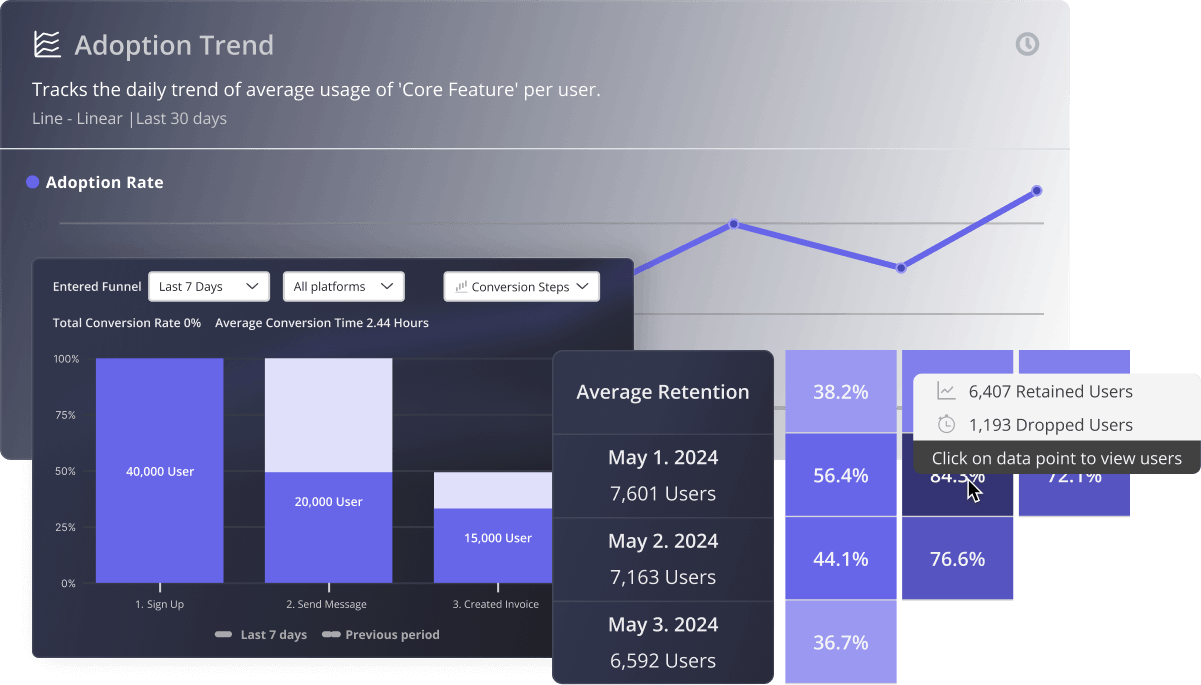This screenshot has height=685, width=1201.
Task: Open the Conversion Steps dropdown
Action: click(x=521, y=287)
